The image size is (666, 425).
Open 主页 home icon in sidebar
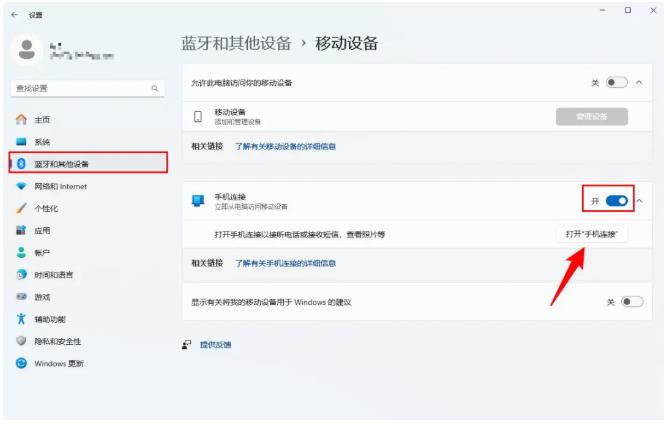[21, 120]
